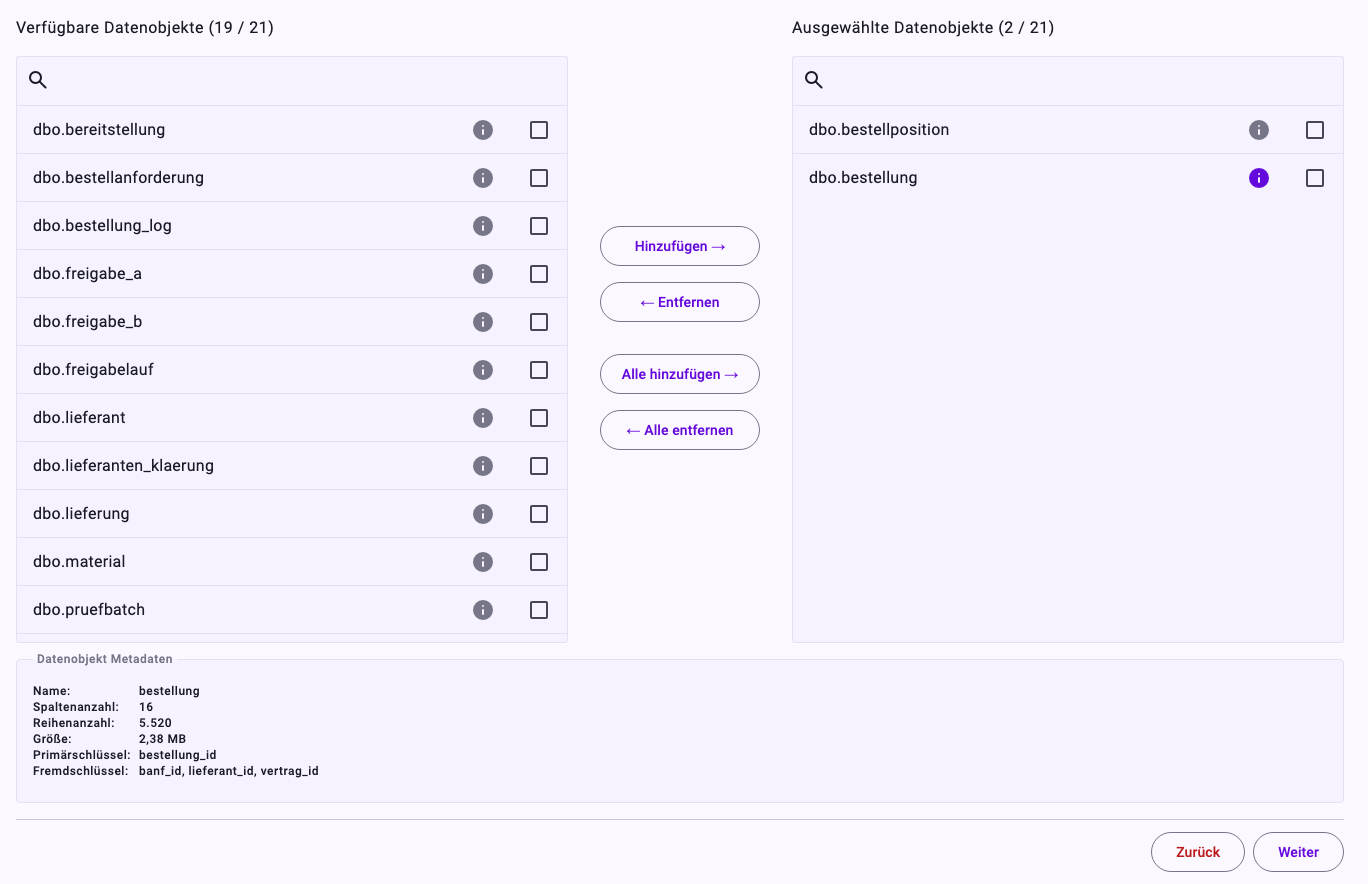Viewport: 1368px width, 884px height.
Task: Check the dbo.material checkbox
Action: pyautogui.click(x=539, y=562)
